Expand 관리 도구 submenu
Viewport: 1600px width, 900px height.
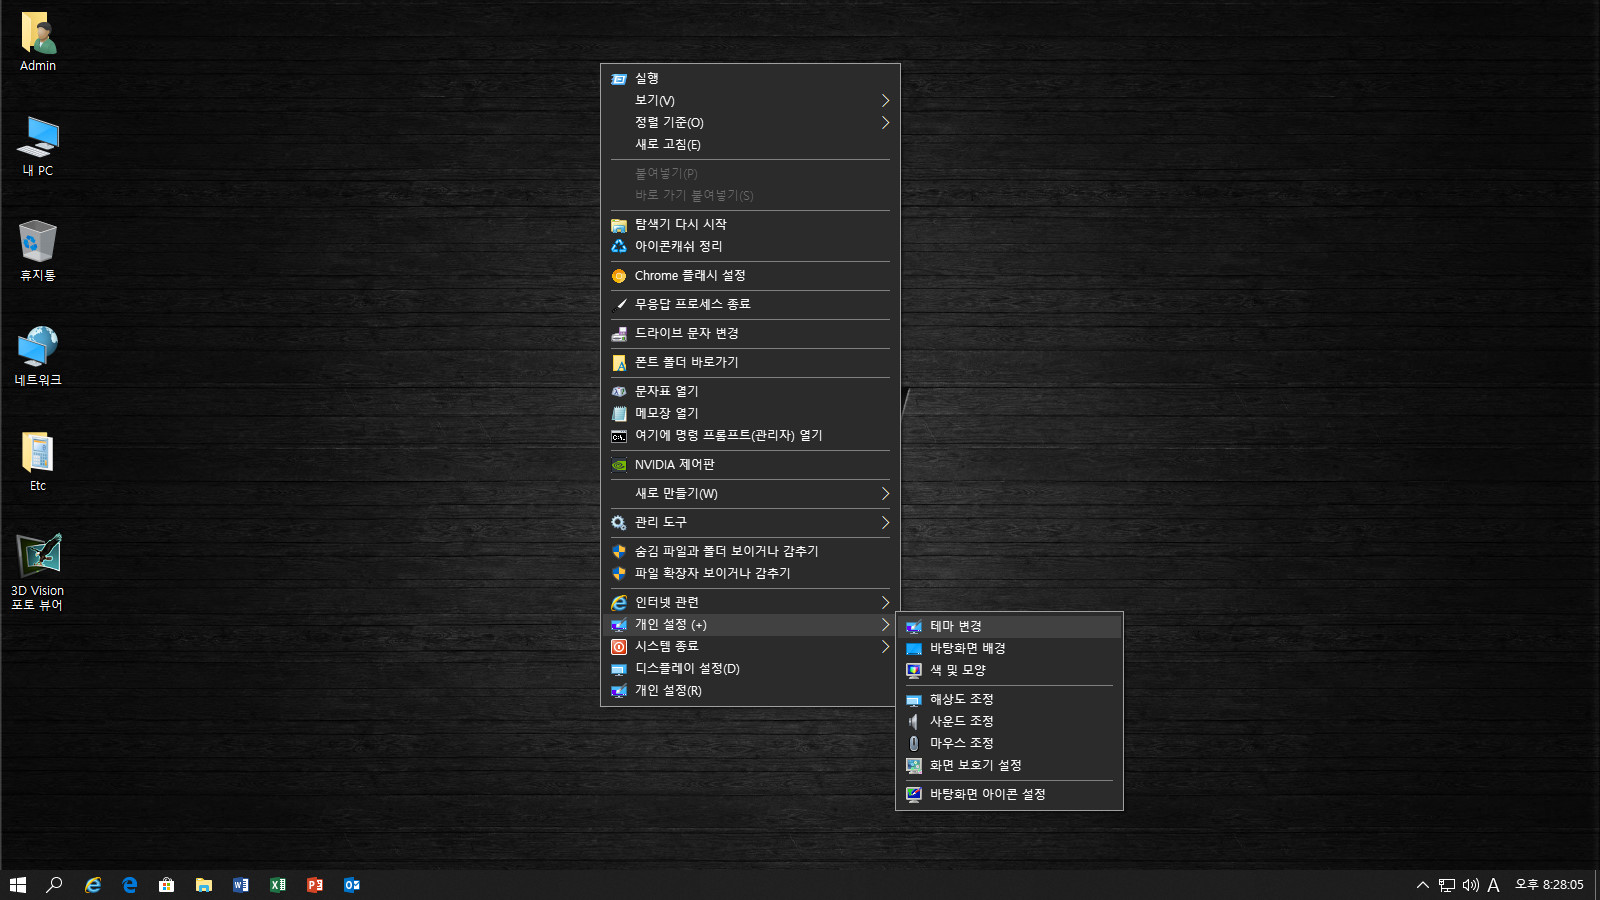[750, 522]
